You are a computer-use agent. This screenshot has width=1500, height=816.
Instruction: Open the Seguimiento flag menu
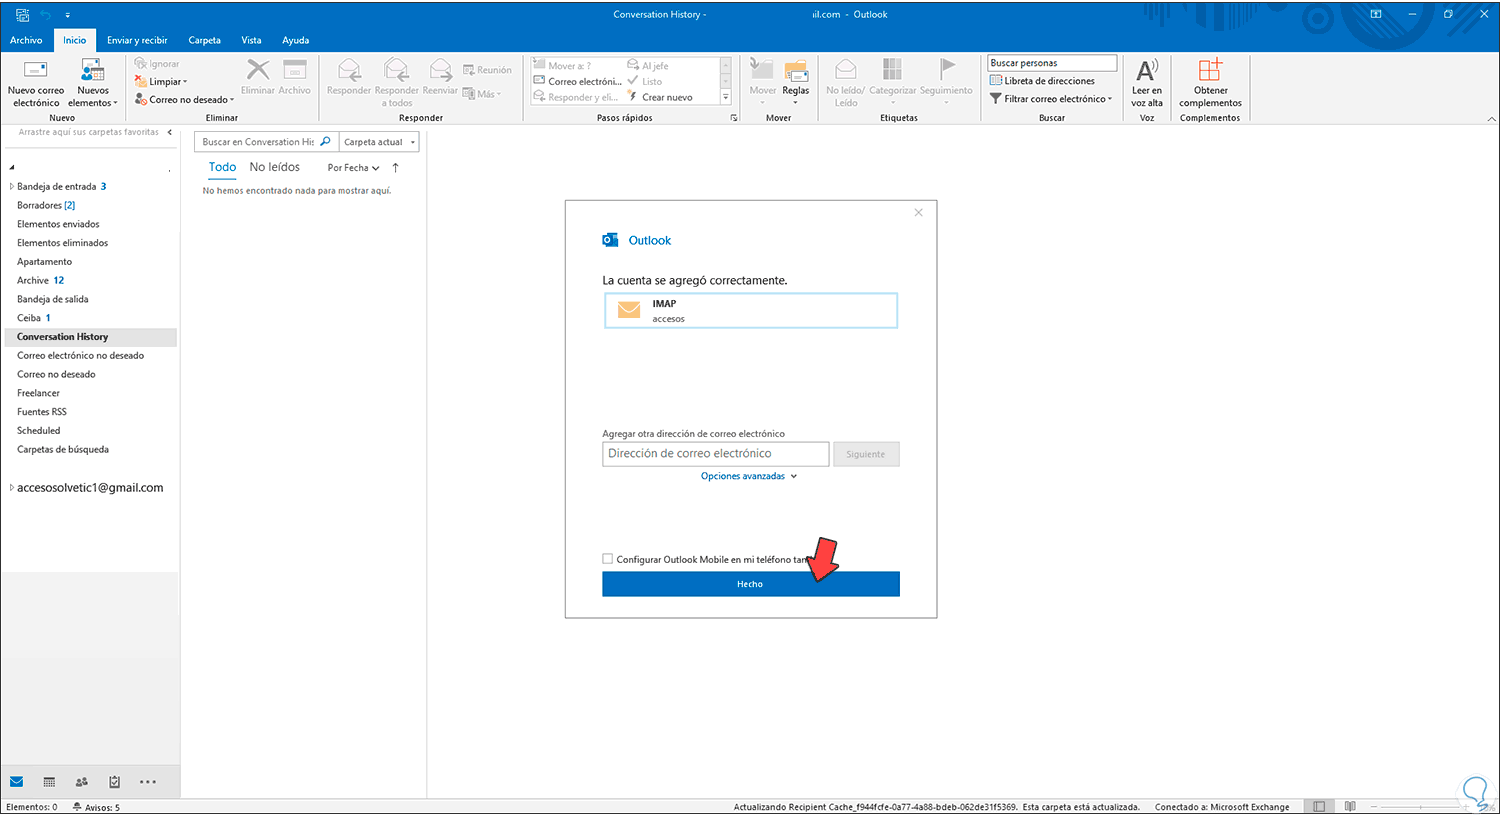tap(946, 82)
